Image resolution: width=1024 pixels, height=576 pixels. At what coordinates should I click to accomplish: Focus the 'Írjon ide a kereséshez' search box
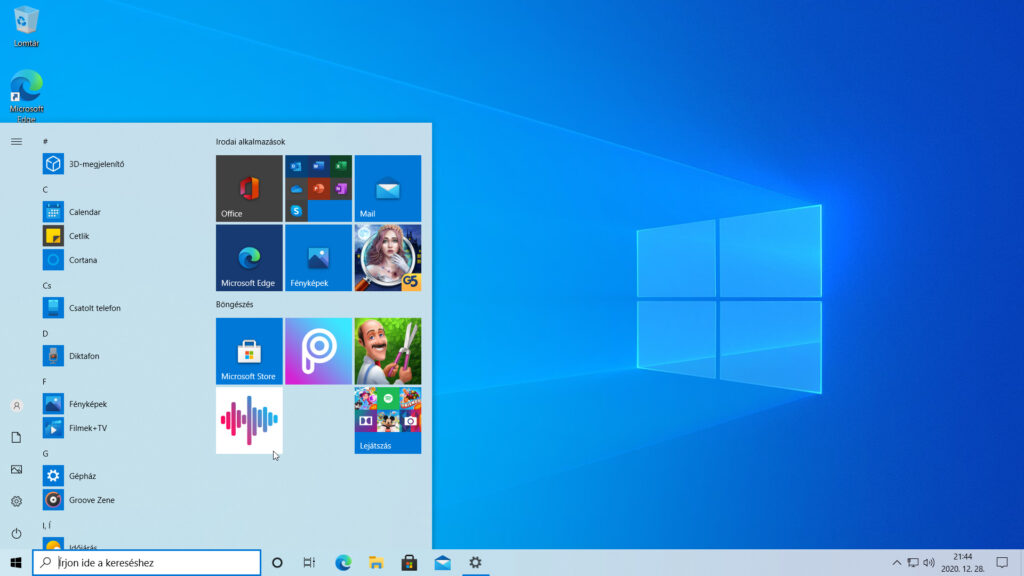tap(146, 562)
